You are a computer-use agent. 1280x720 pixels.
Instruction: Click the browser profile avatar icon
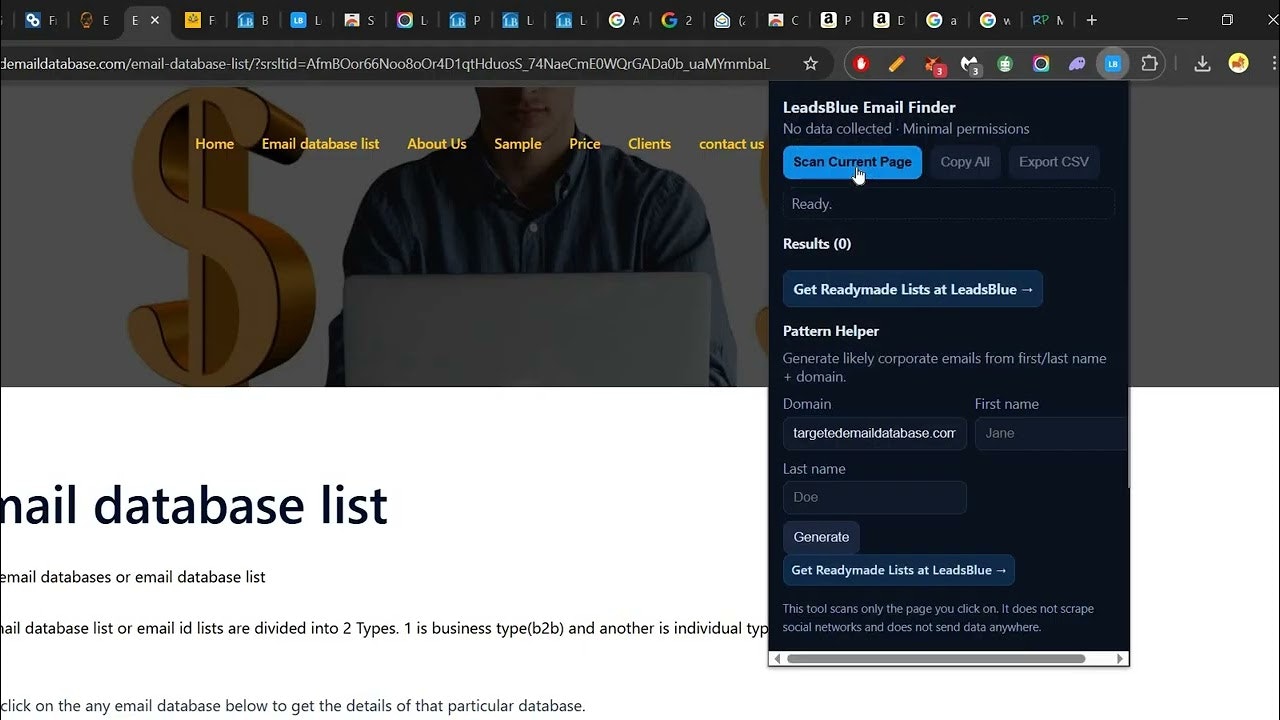tap(1238, 63)
